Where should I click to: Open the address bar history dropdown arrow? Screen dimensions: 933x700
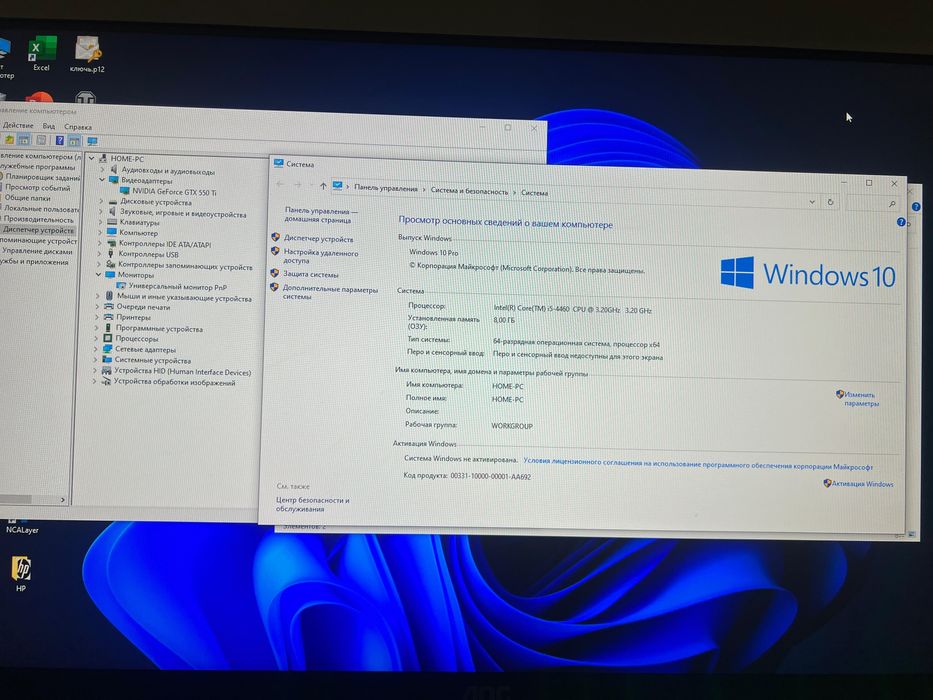point(812,202)
